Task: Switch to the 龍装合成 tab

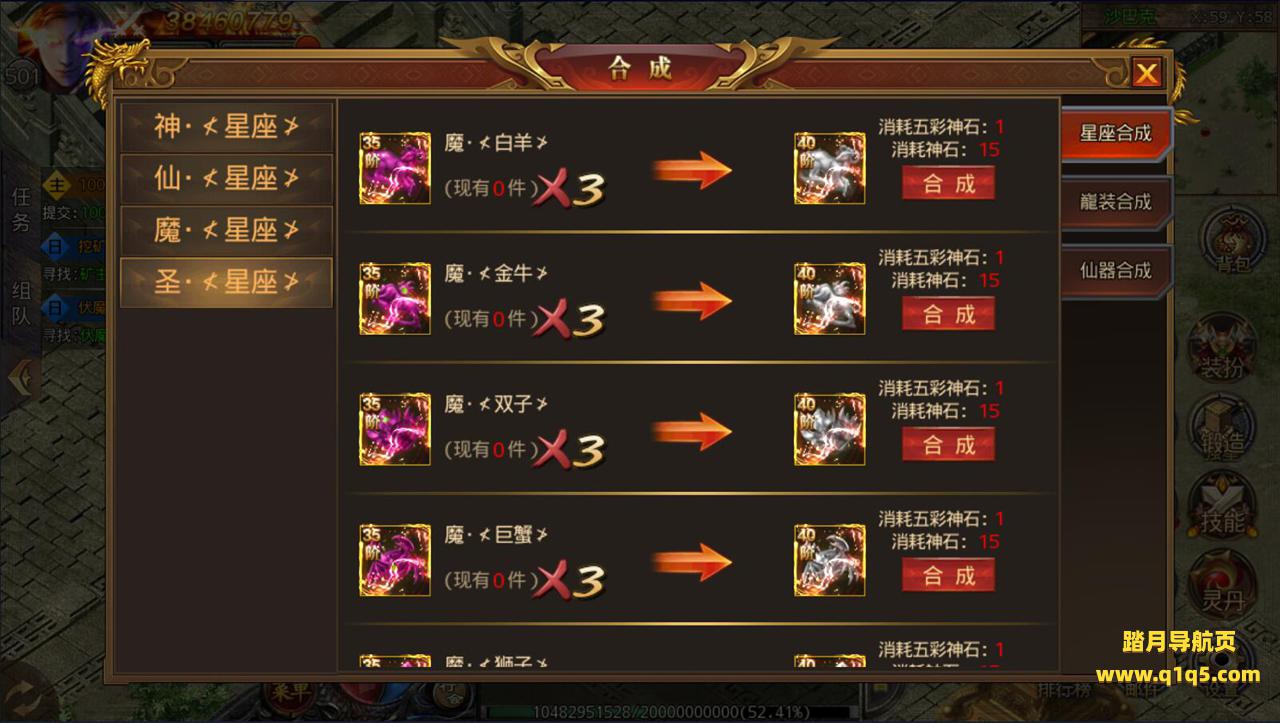Action: tap(1115, 202)
